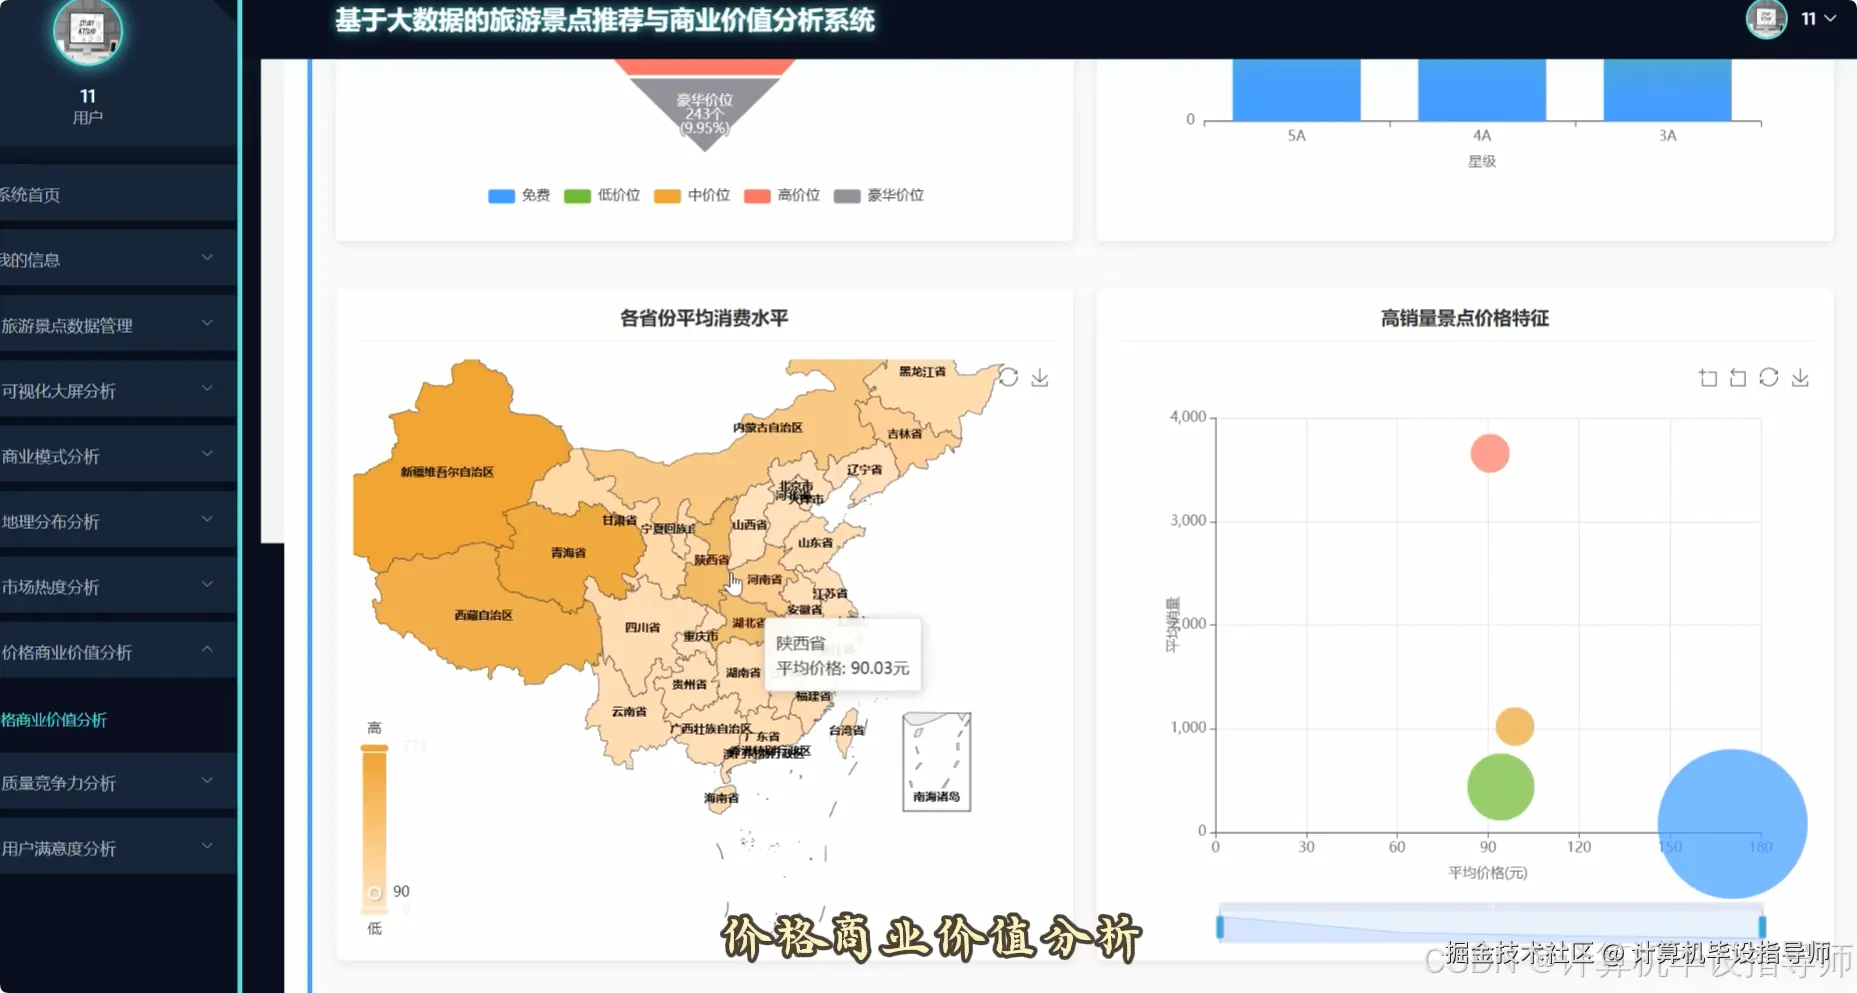The height and width of the screenshot is (993, 1857).
Task: Reset zoom on the 高销量景点价格特征 chart
Action: [x=1737, y=377]
